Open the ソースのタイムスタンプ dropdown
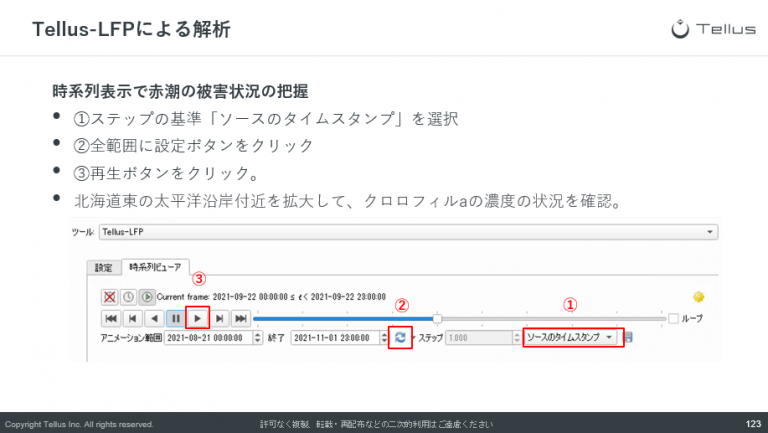This screenshot has height=433, width=768. tap(570, 337)
